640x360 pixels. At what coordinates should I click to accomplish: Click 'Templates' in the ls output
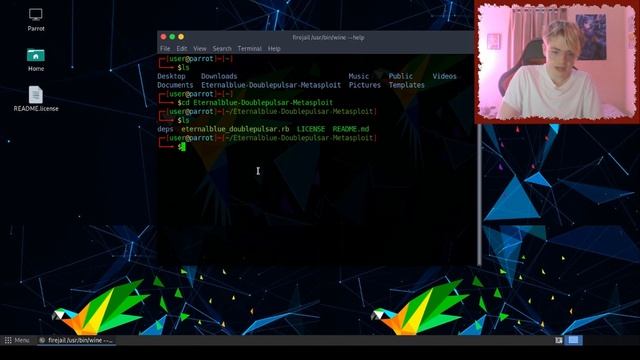407,85
